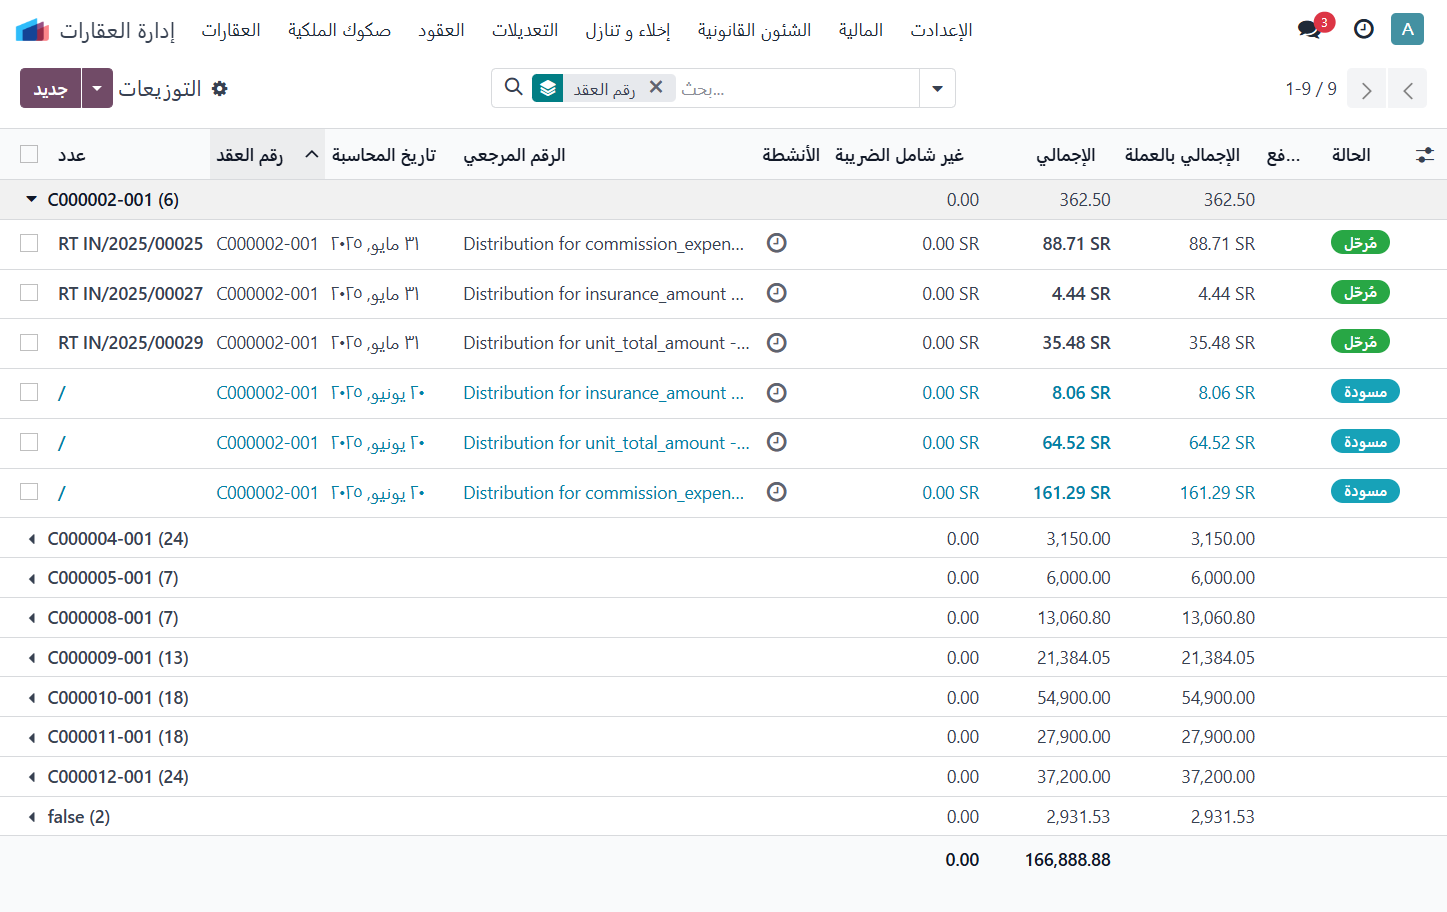
Task: Open the app home logo icon
Action: pos(33,30)
